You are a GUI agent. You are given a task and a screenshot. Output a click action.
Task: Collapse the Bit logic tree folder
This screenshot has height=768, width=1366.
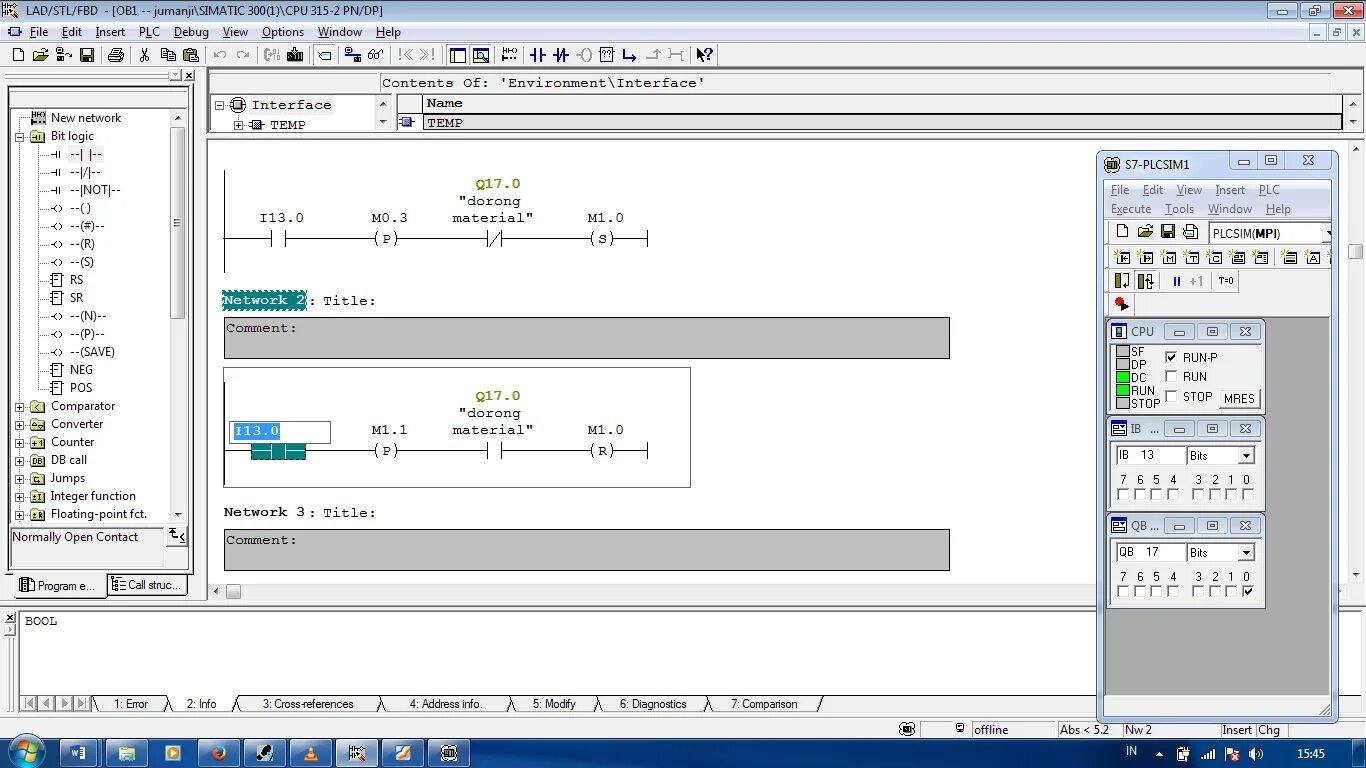[19, 136]
